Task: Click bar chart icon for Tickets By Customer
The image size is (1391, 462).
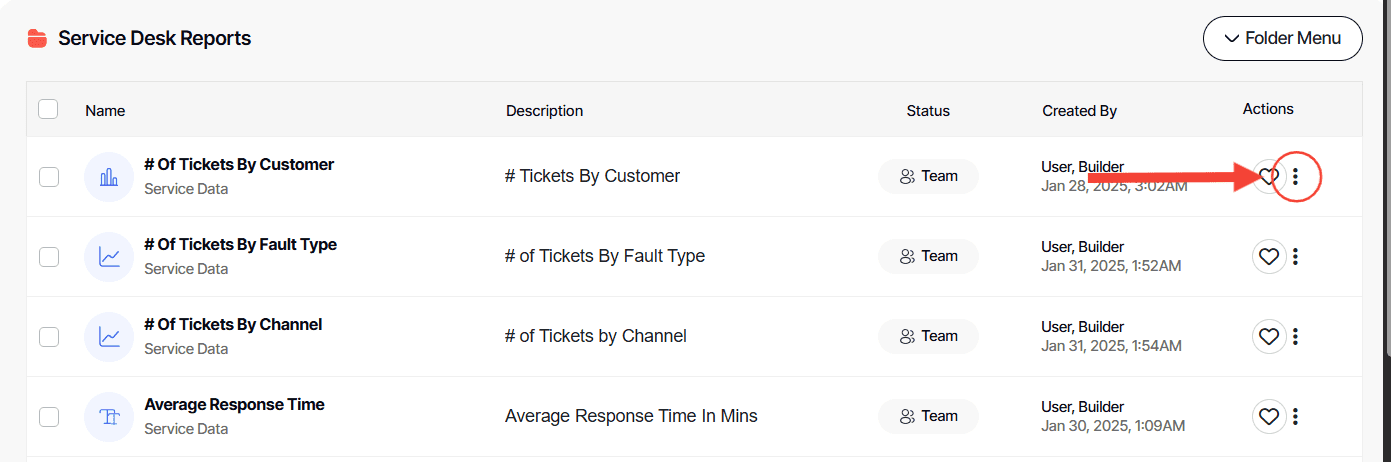Action: [x=109, y=177]
